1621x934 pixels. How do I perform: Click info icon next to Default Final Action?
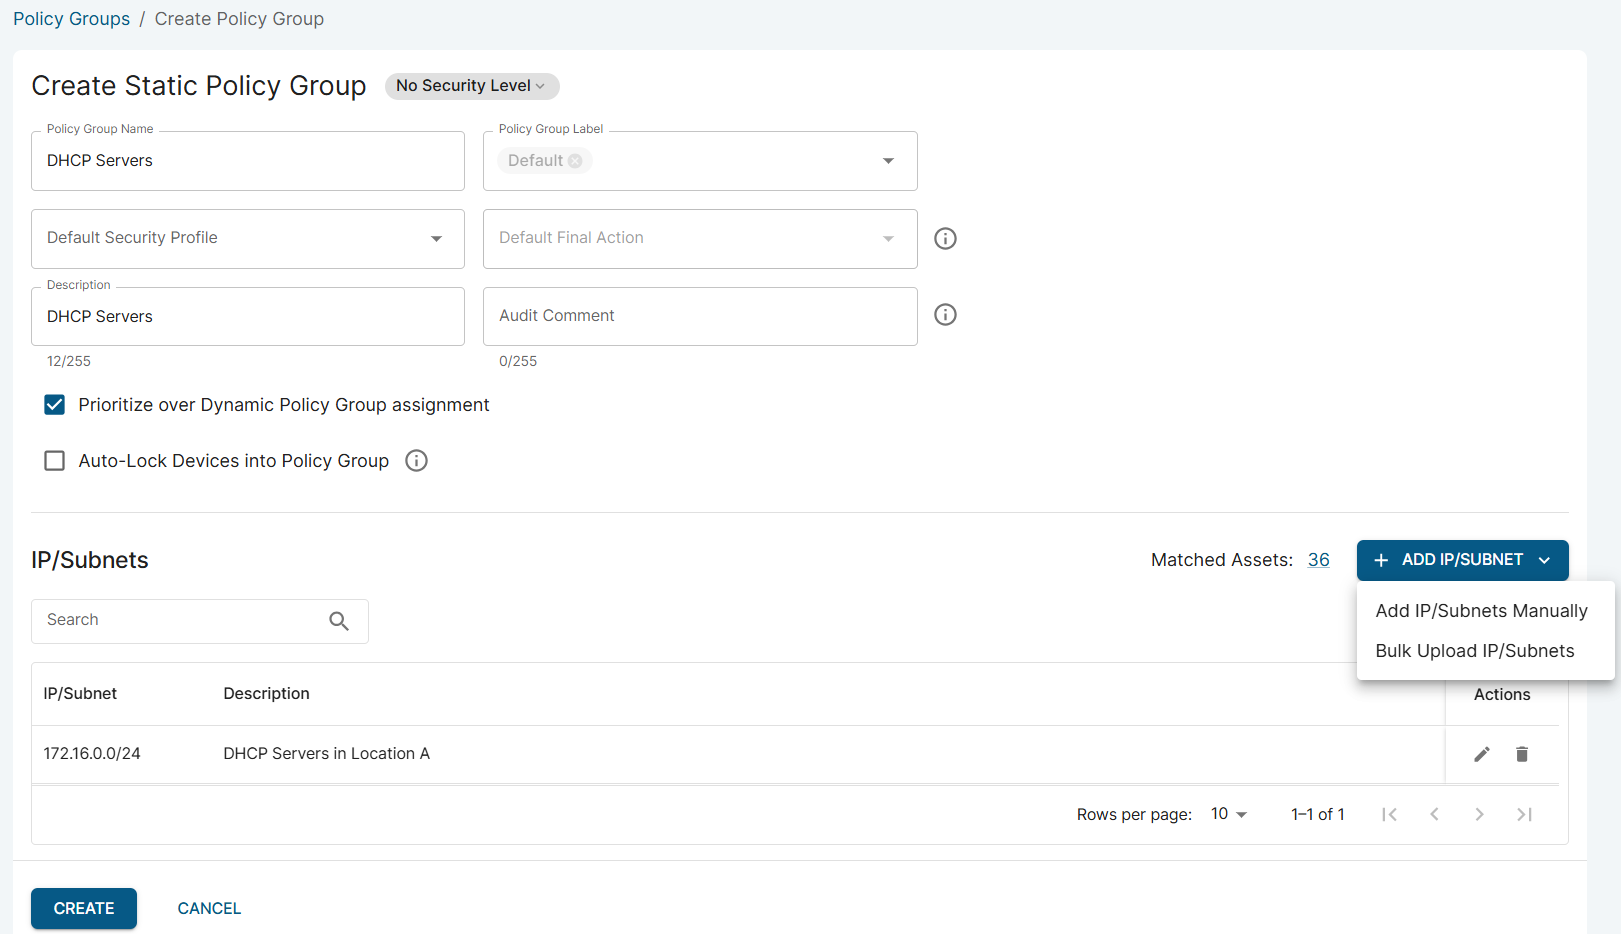[944, 239]
